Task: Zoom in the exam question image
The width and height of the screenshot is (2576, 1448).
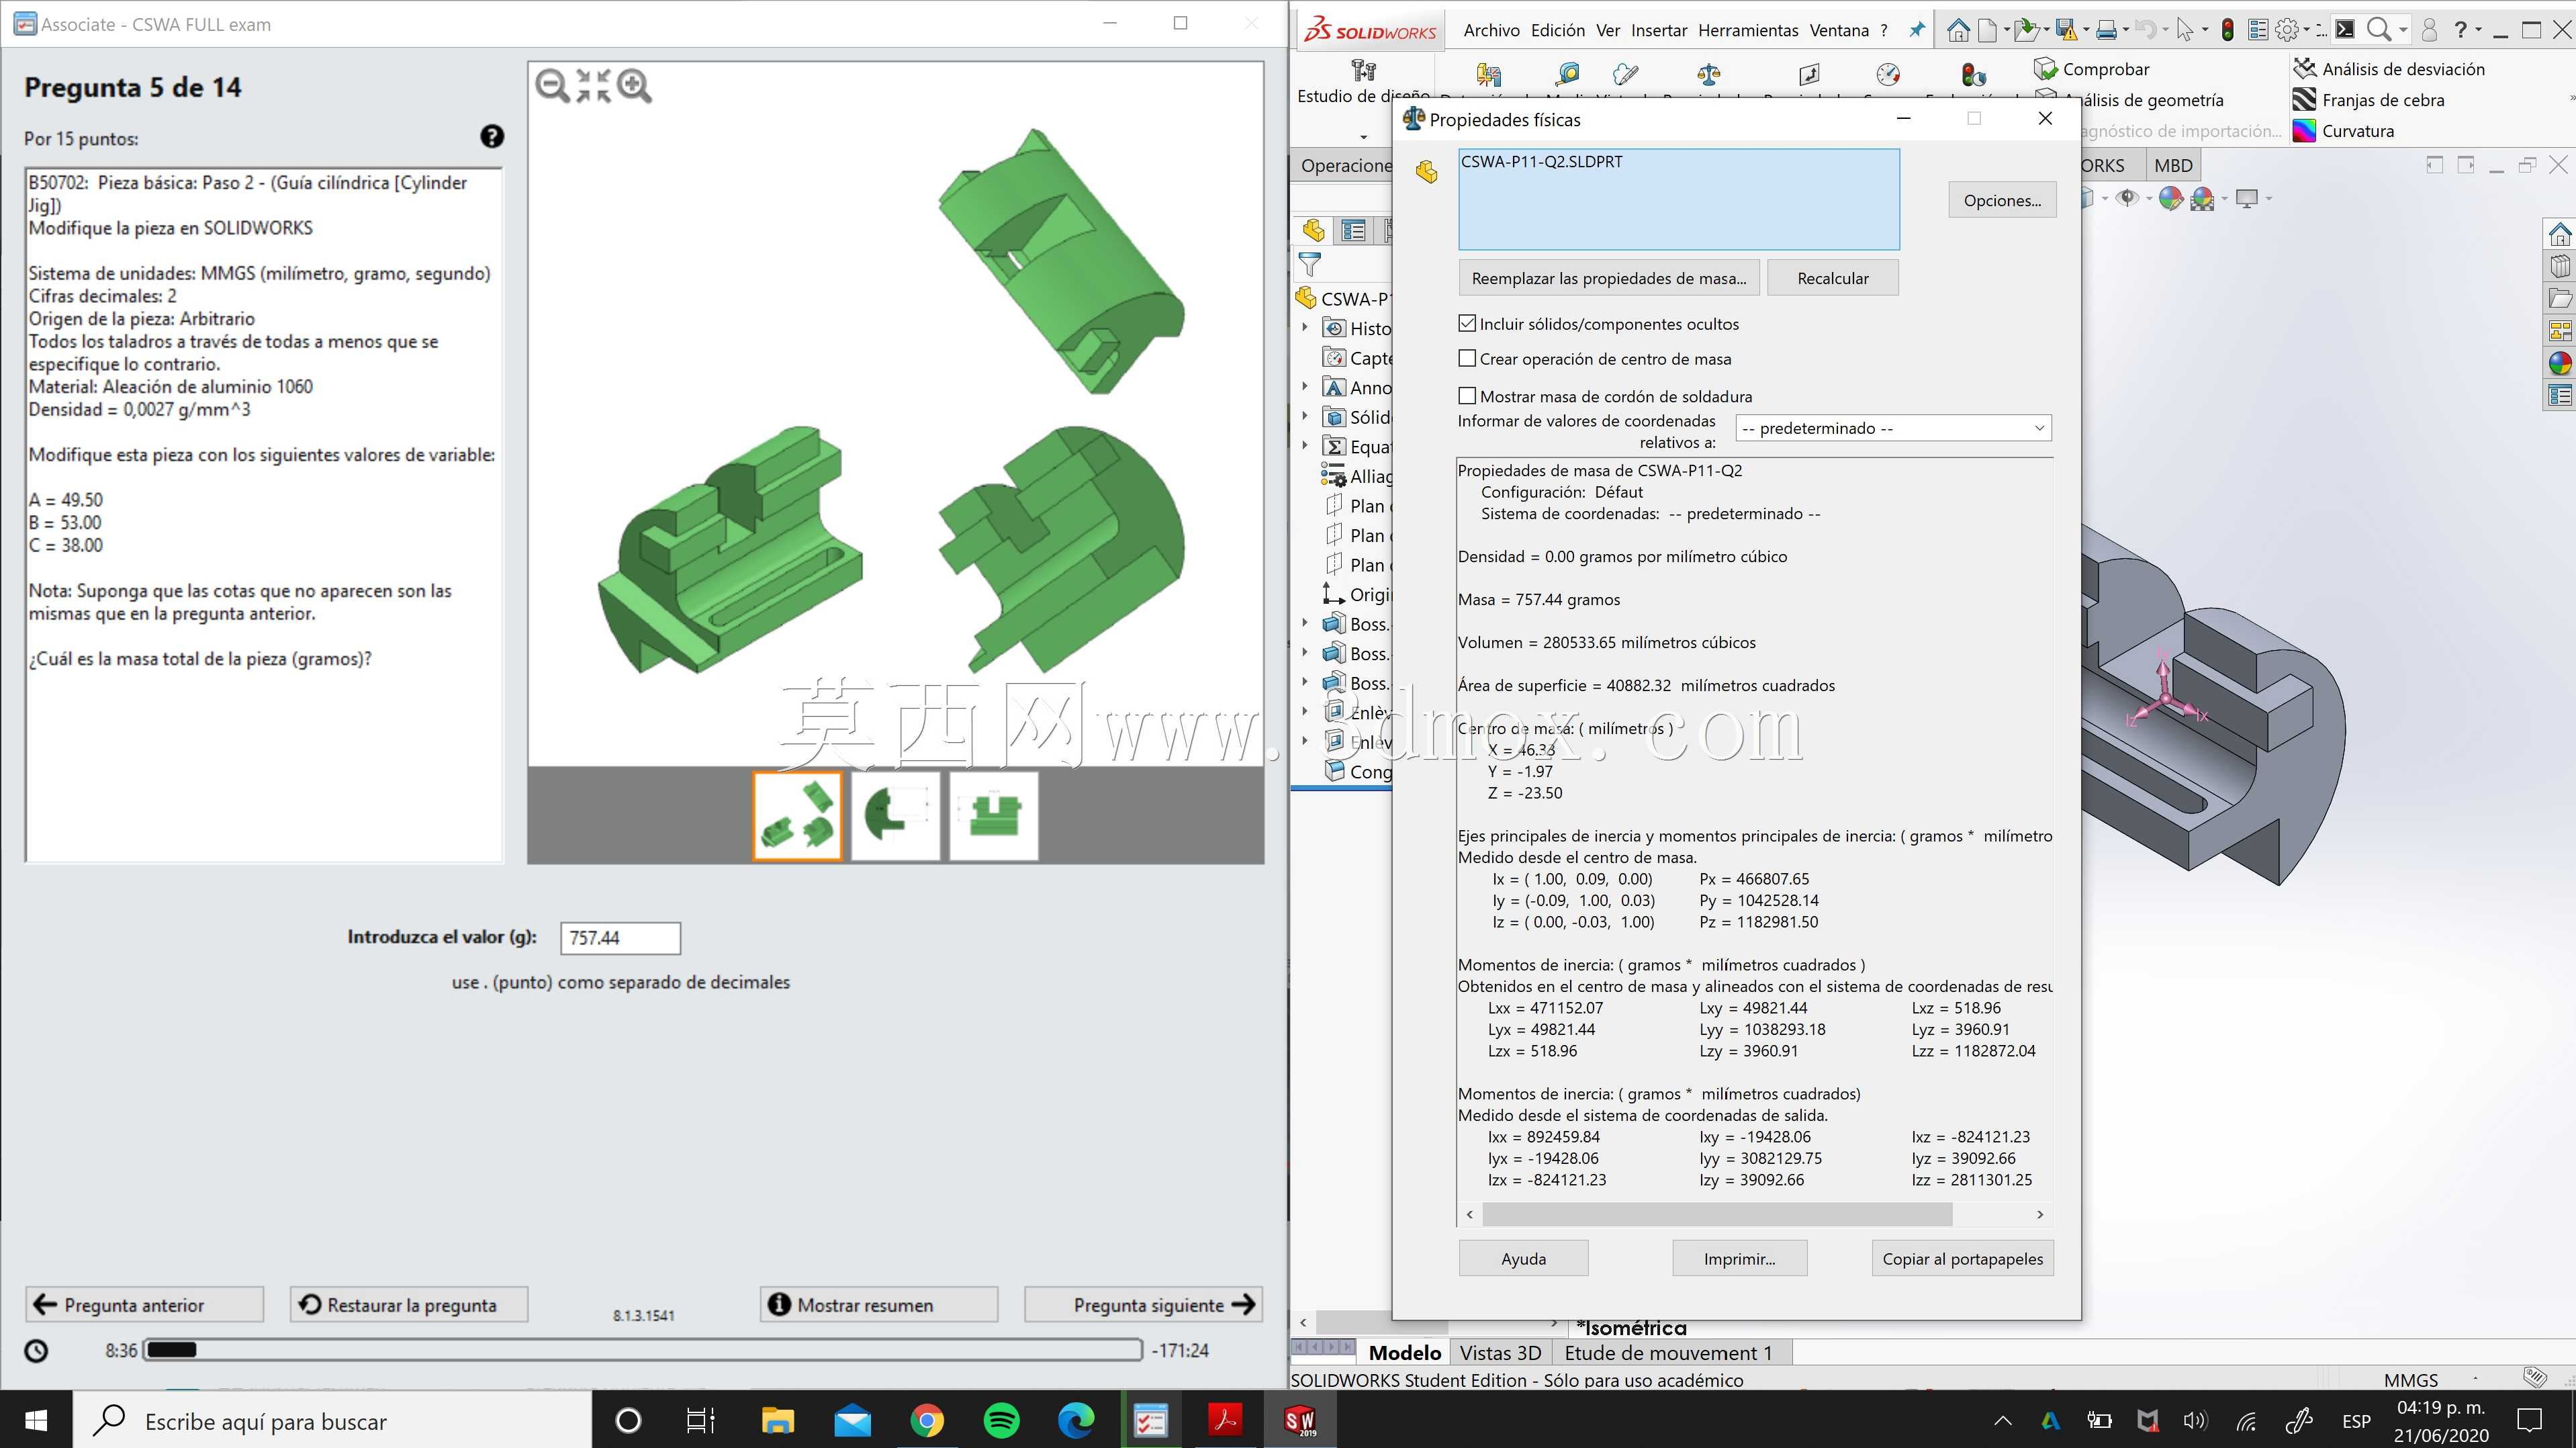Action: tap(634, 86)
